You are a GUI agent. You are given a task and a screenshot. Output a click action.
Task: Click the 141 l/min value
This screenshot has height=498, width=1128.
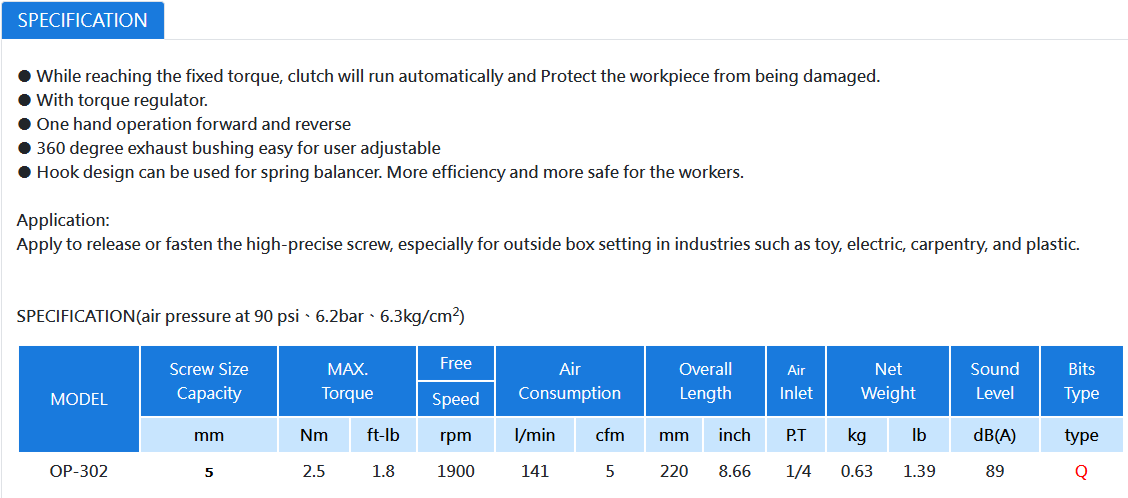point(535,472)
